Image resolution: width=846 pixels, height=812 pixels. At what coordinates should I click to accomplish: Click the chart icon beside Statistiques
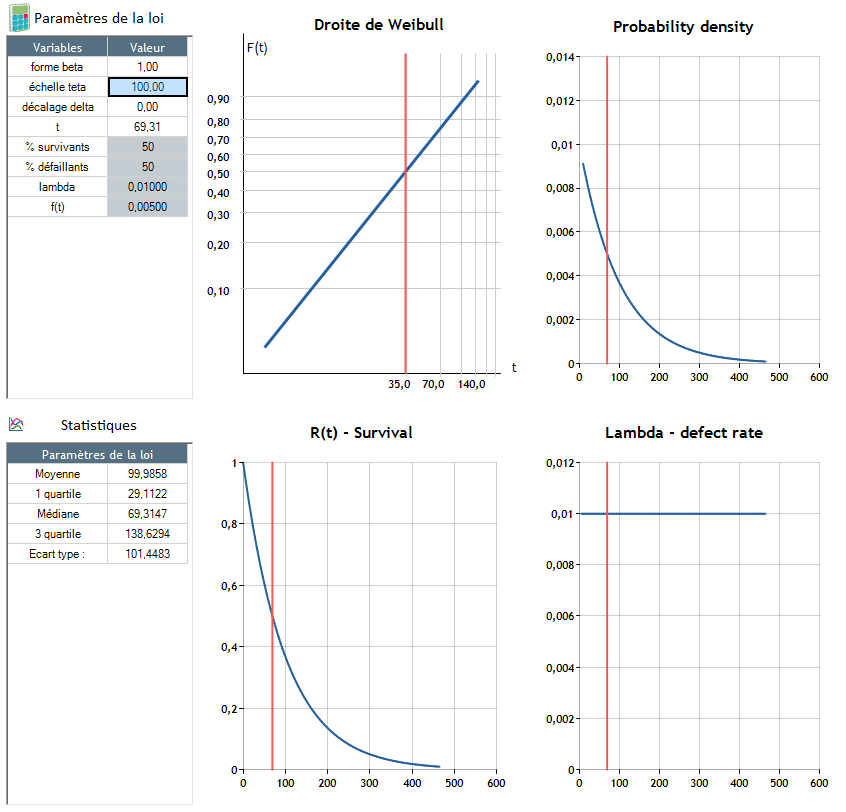16,425
